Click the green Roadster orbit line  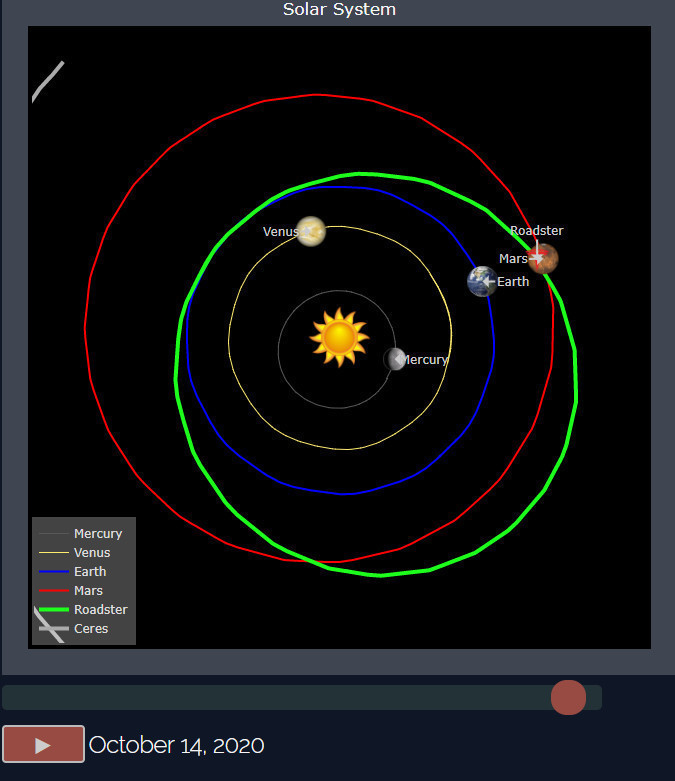(576, 400)
